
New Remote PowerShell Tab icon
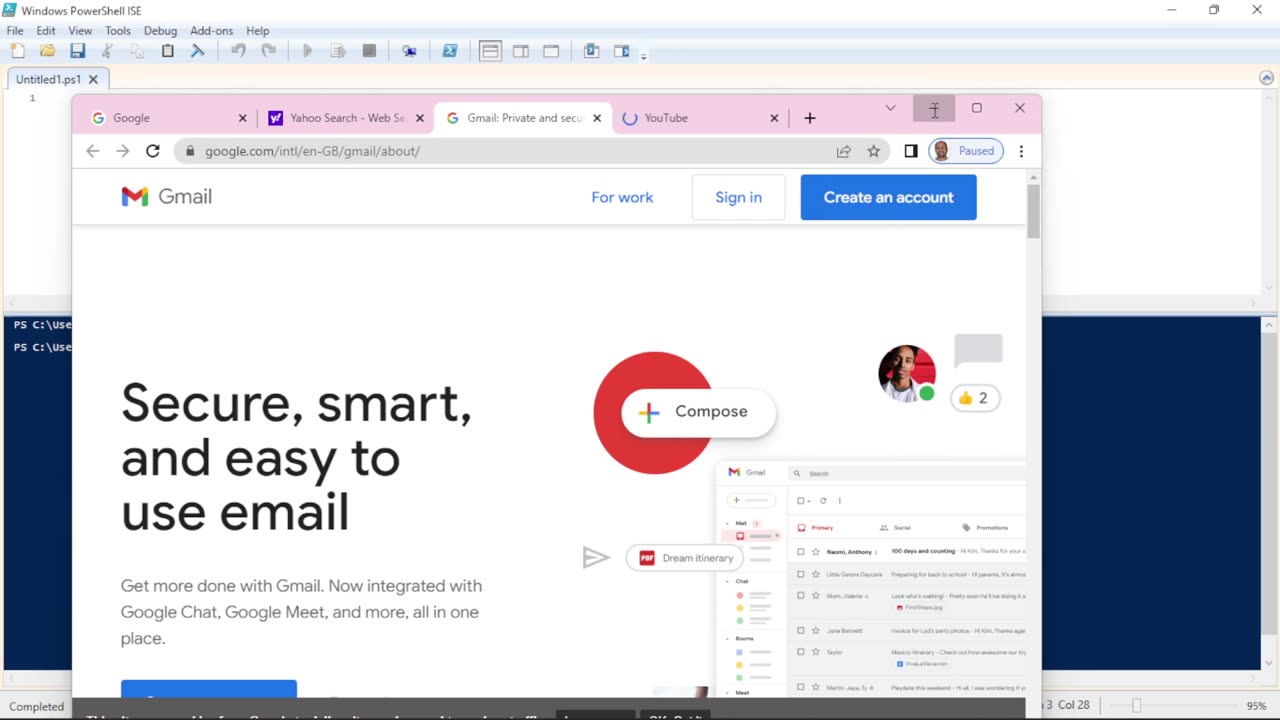click(x=409, y=51)
